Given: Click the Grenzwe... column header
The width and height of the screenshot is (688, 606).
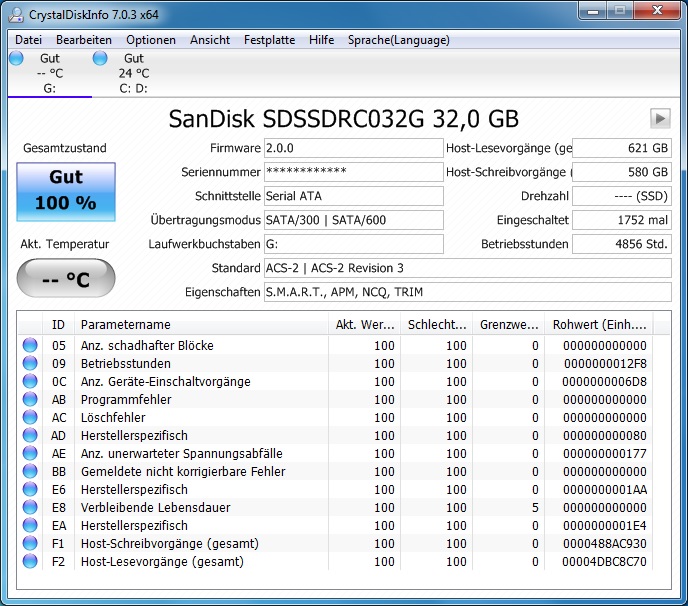Looking at the screenshot, I should point(509,325).
